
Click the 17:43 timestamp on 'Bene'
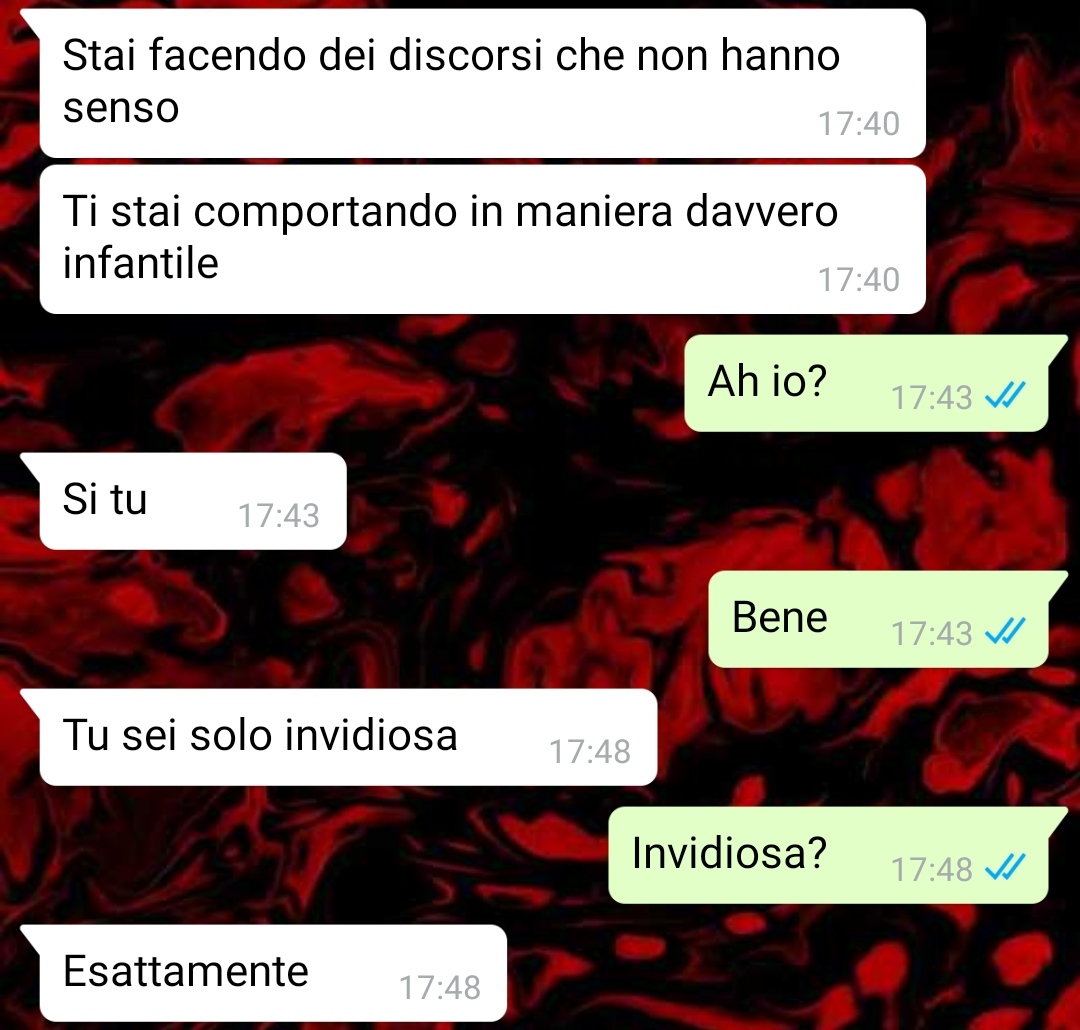931,633
